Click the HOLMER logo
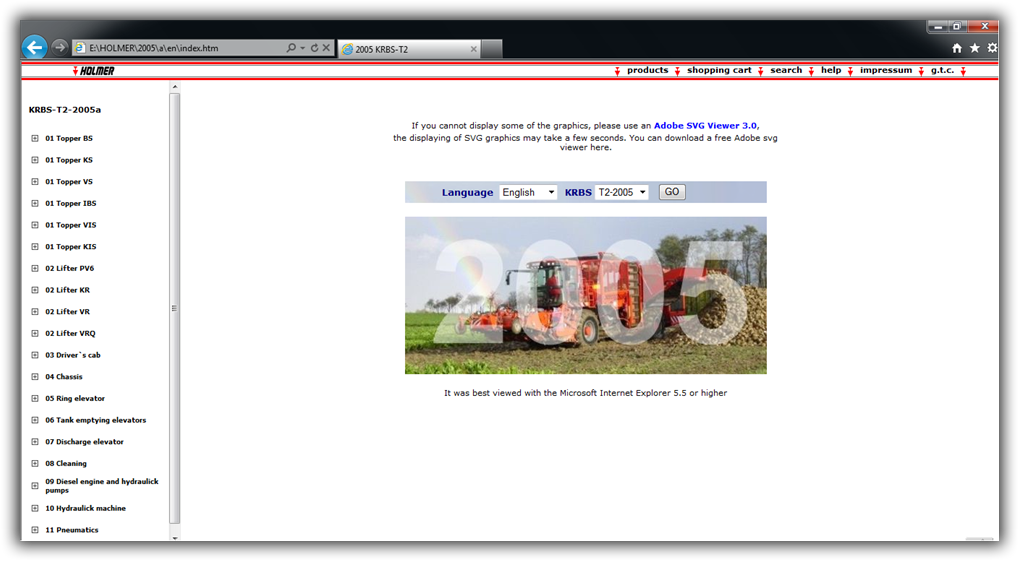 pyautogui.click(x=93, y=71)
